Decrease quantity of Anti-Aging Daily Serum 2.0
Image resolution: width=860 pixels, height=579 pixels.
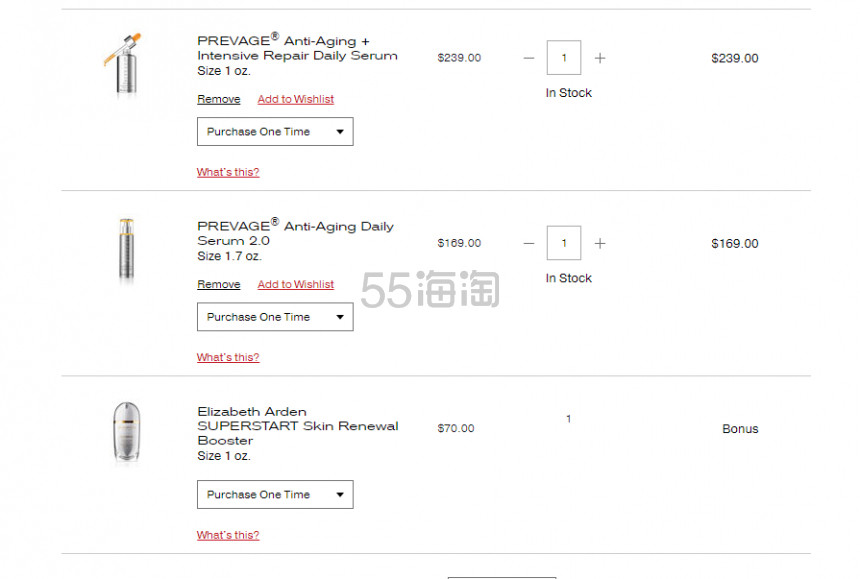tap(529, 243)
